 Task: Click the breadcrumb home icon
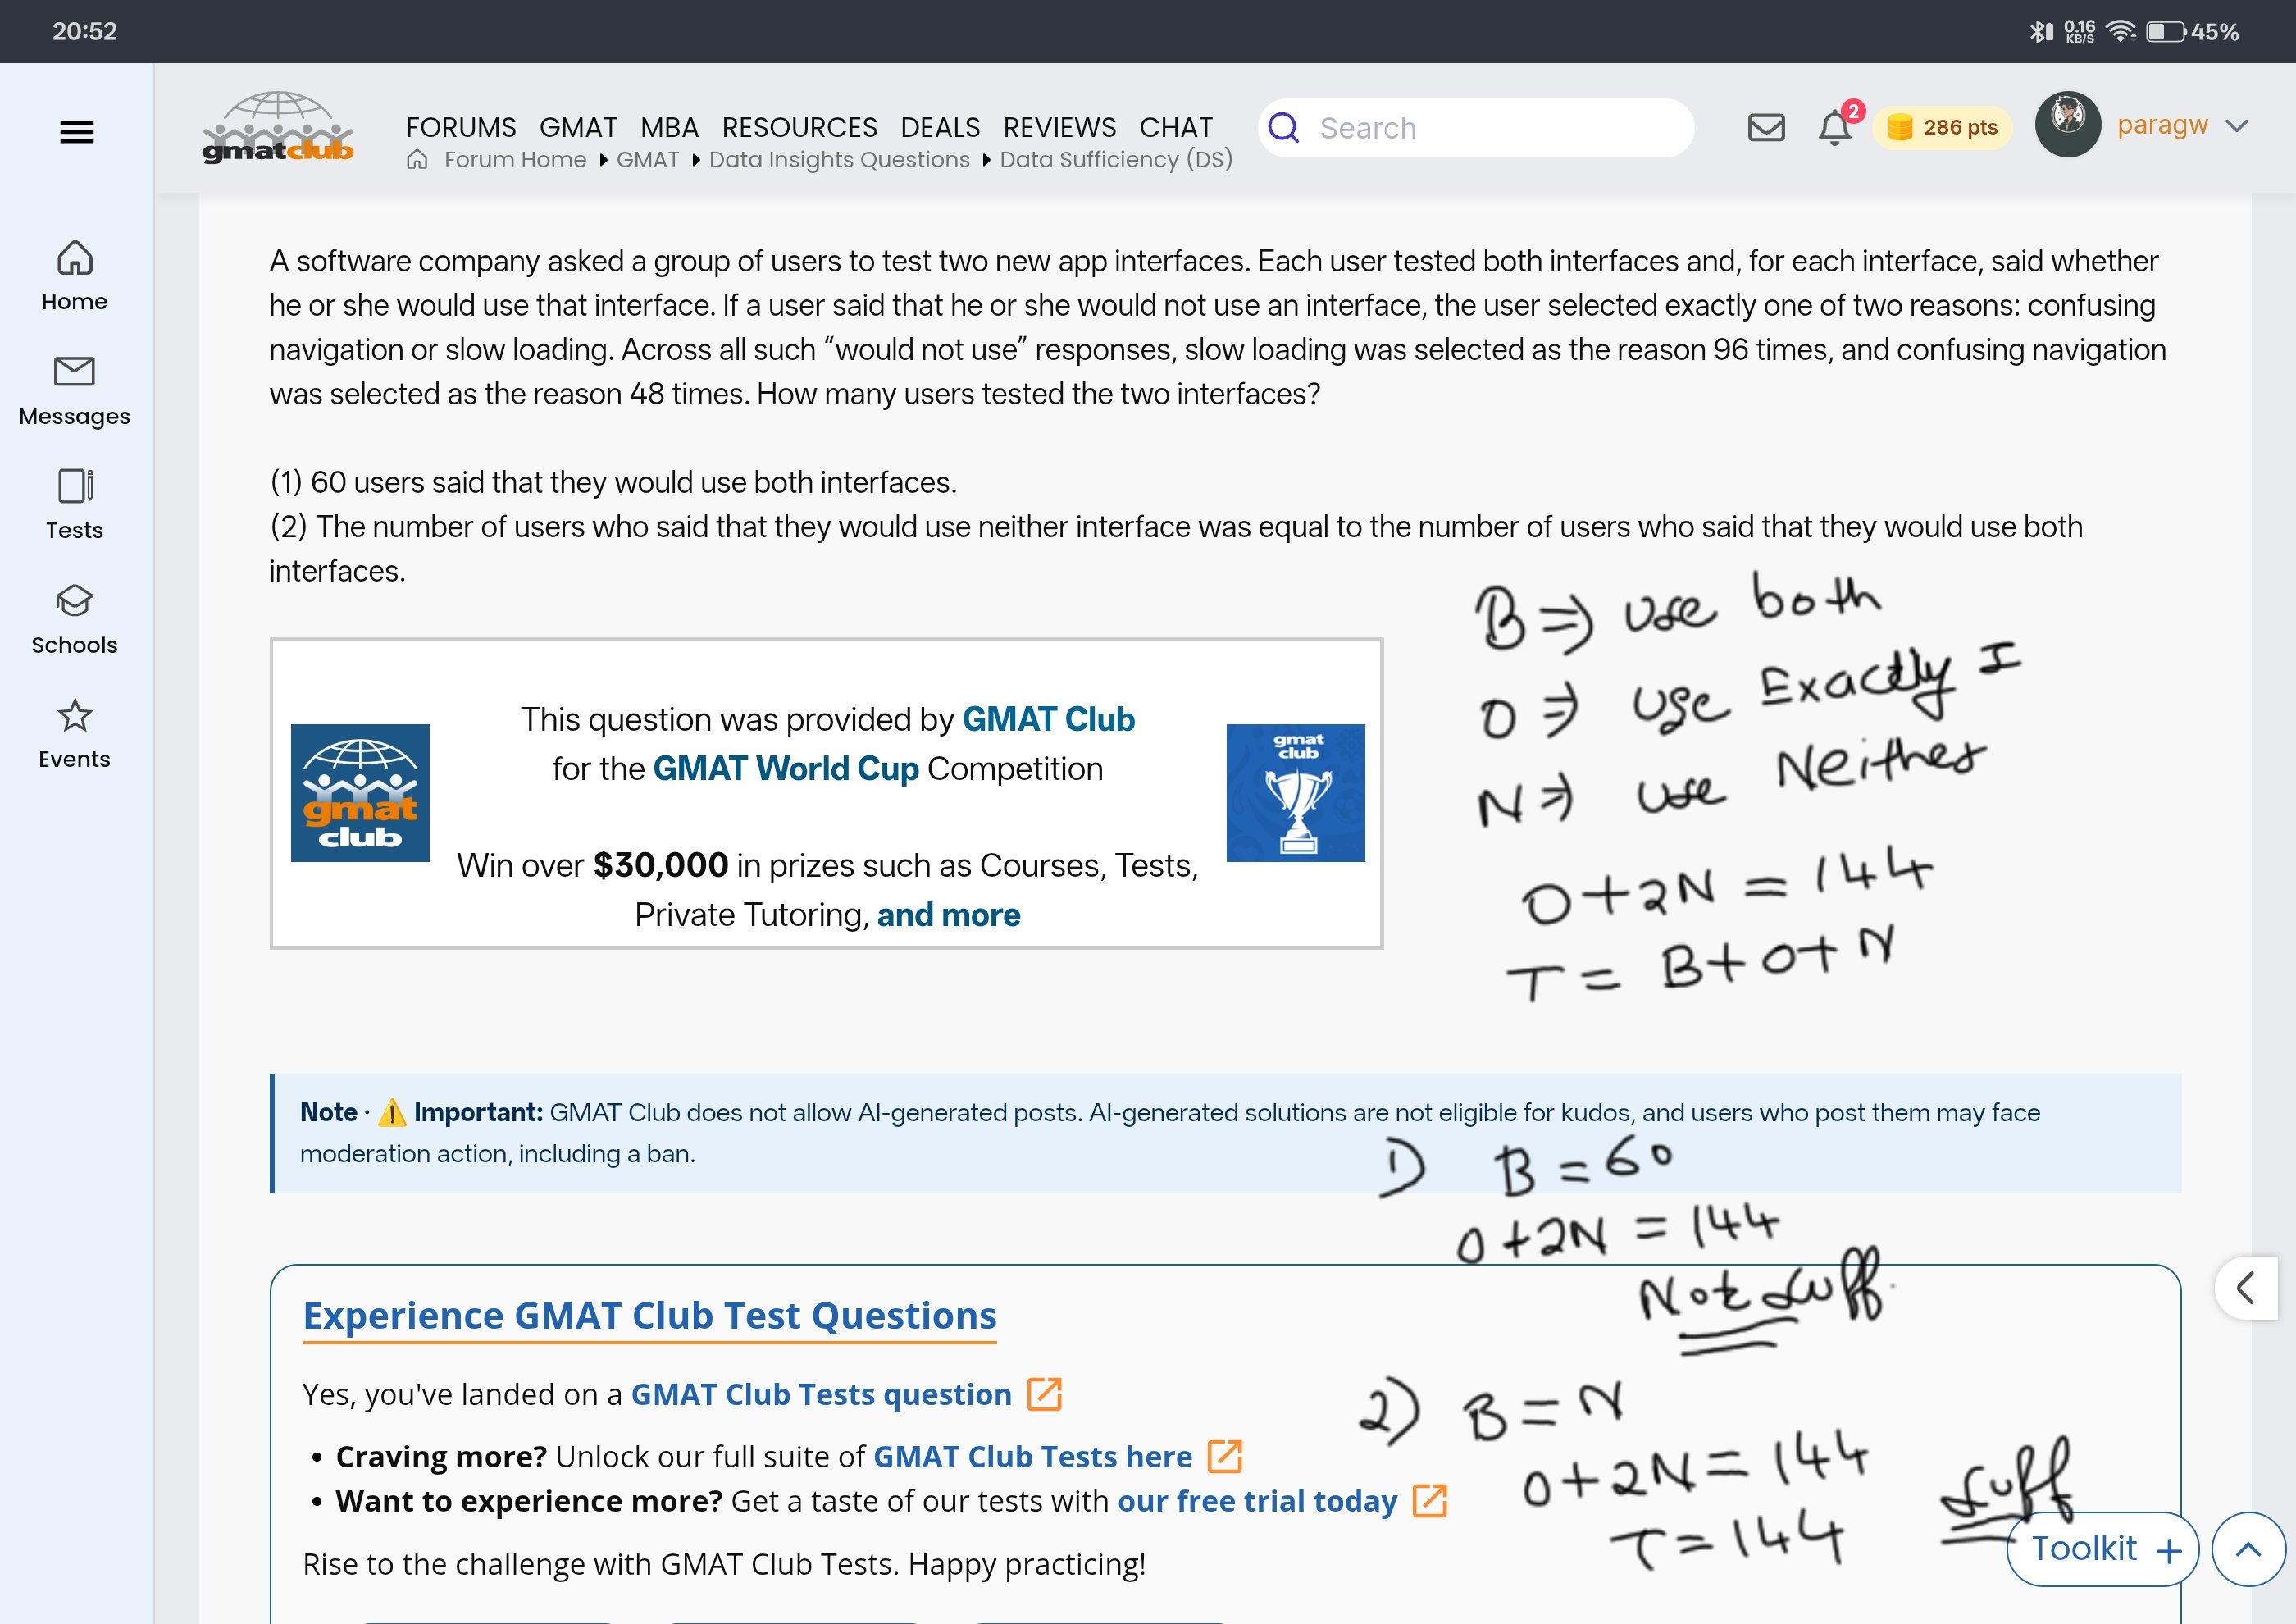417,160
